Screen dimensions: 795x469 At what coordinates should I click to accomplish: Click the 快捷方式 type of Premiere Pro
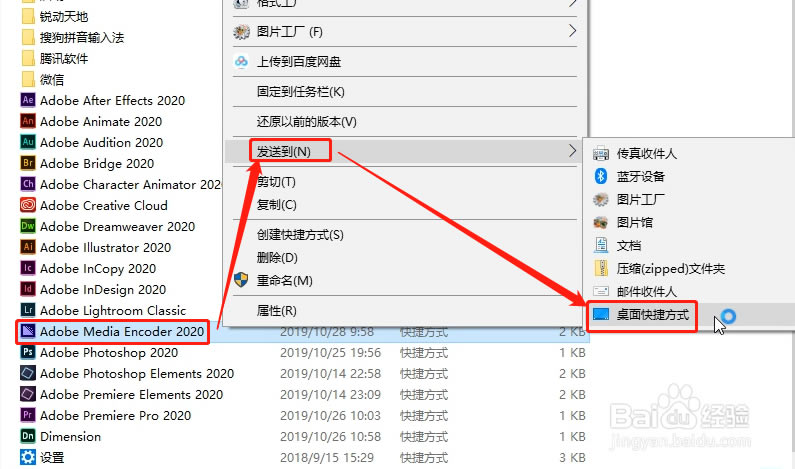pos(424,416)
